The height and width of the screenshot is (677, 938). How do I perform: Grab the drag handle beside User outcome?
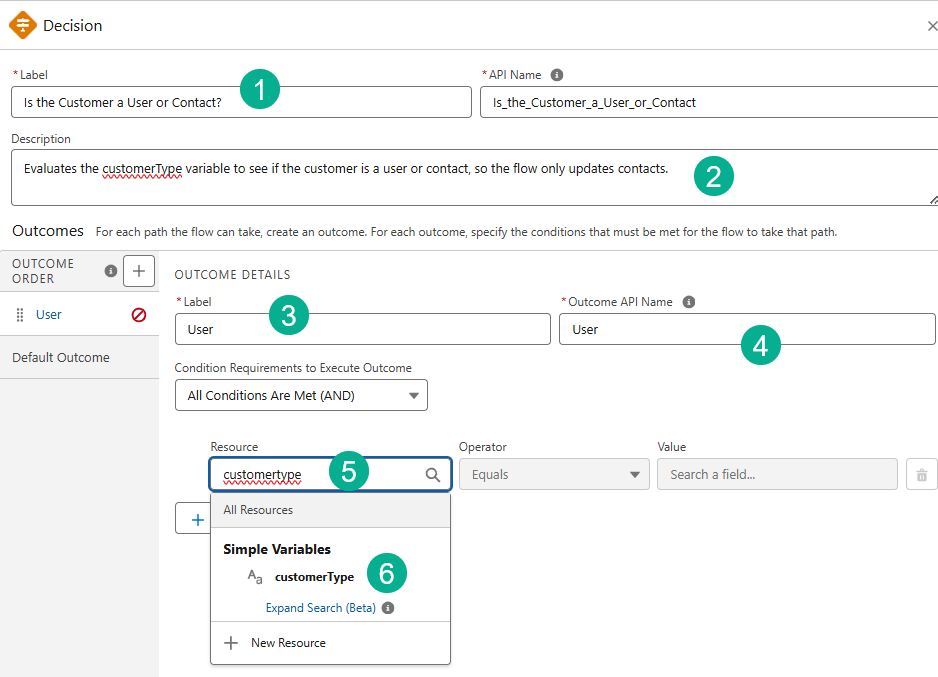[20, 315]
